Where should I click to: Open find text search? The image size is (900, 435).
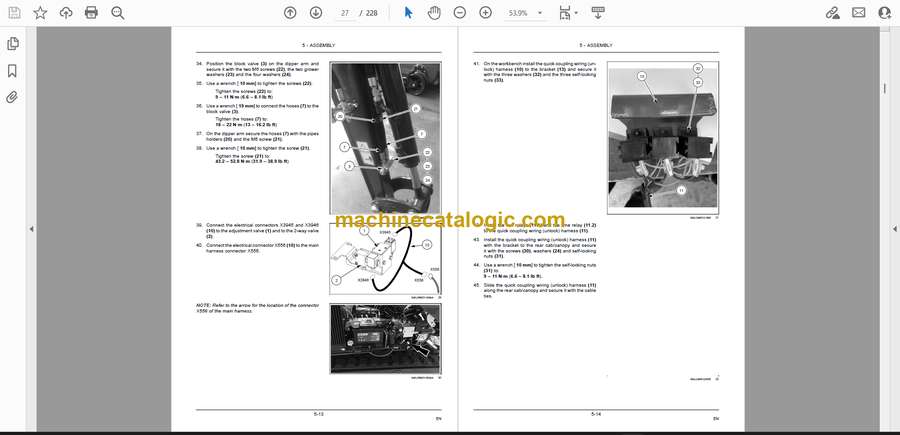click(118, 13)
